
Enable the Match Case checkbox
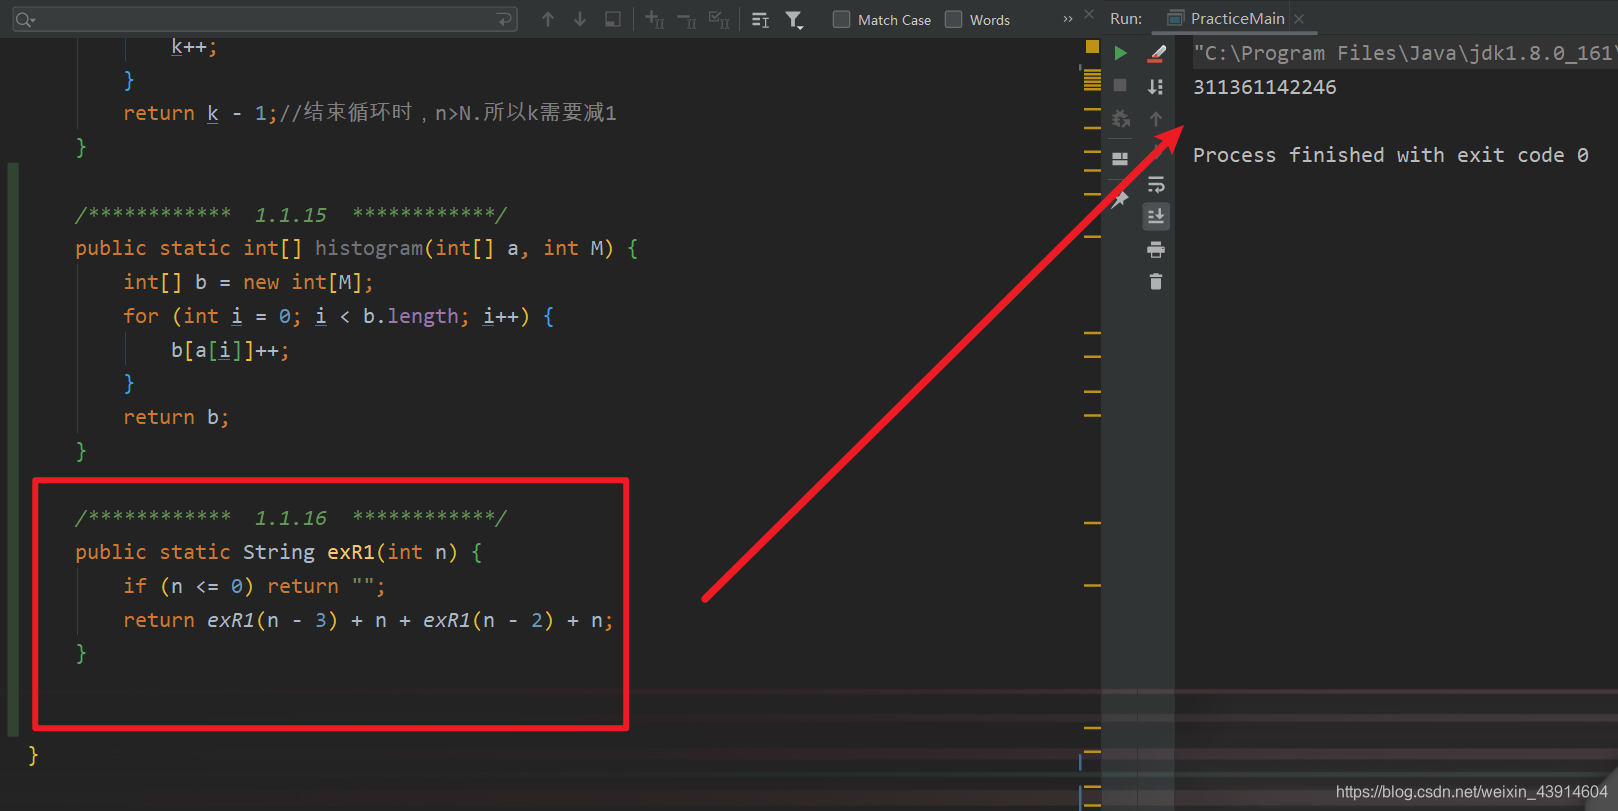[842, 19]
